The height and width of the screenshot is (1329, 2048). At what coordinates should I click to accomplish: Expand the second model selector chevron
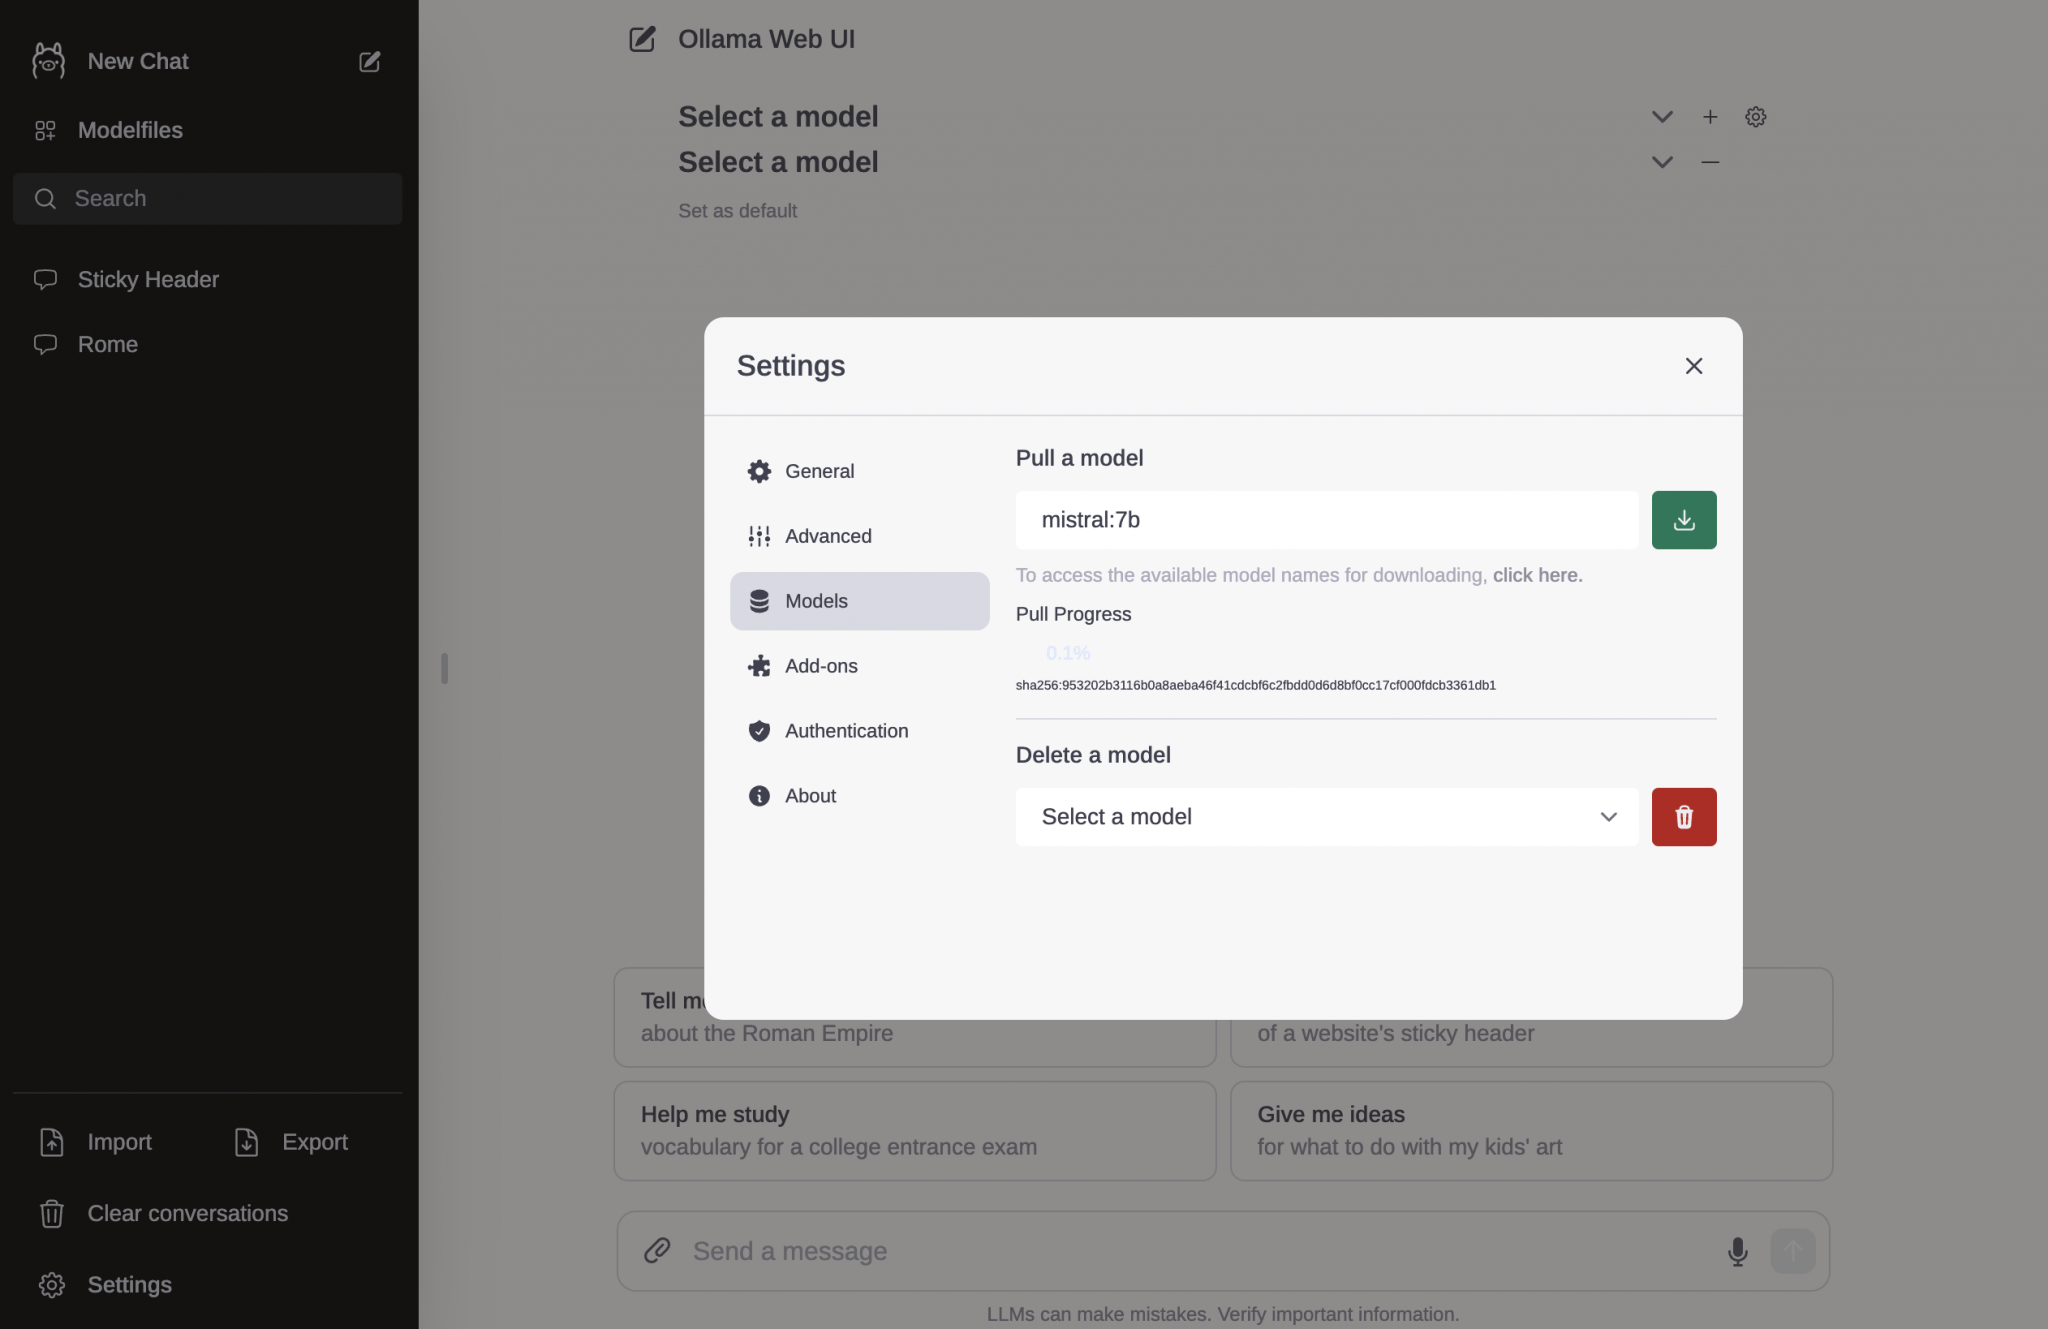coord(1661,162)
